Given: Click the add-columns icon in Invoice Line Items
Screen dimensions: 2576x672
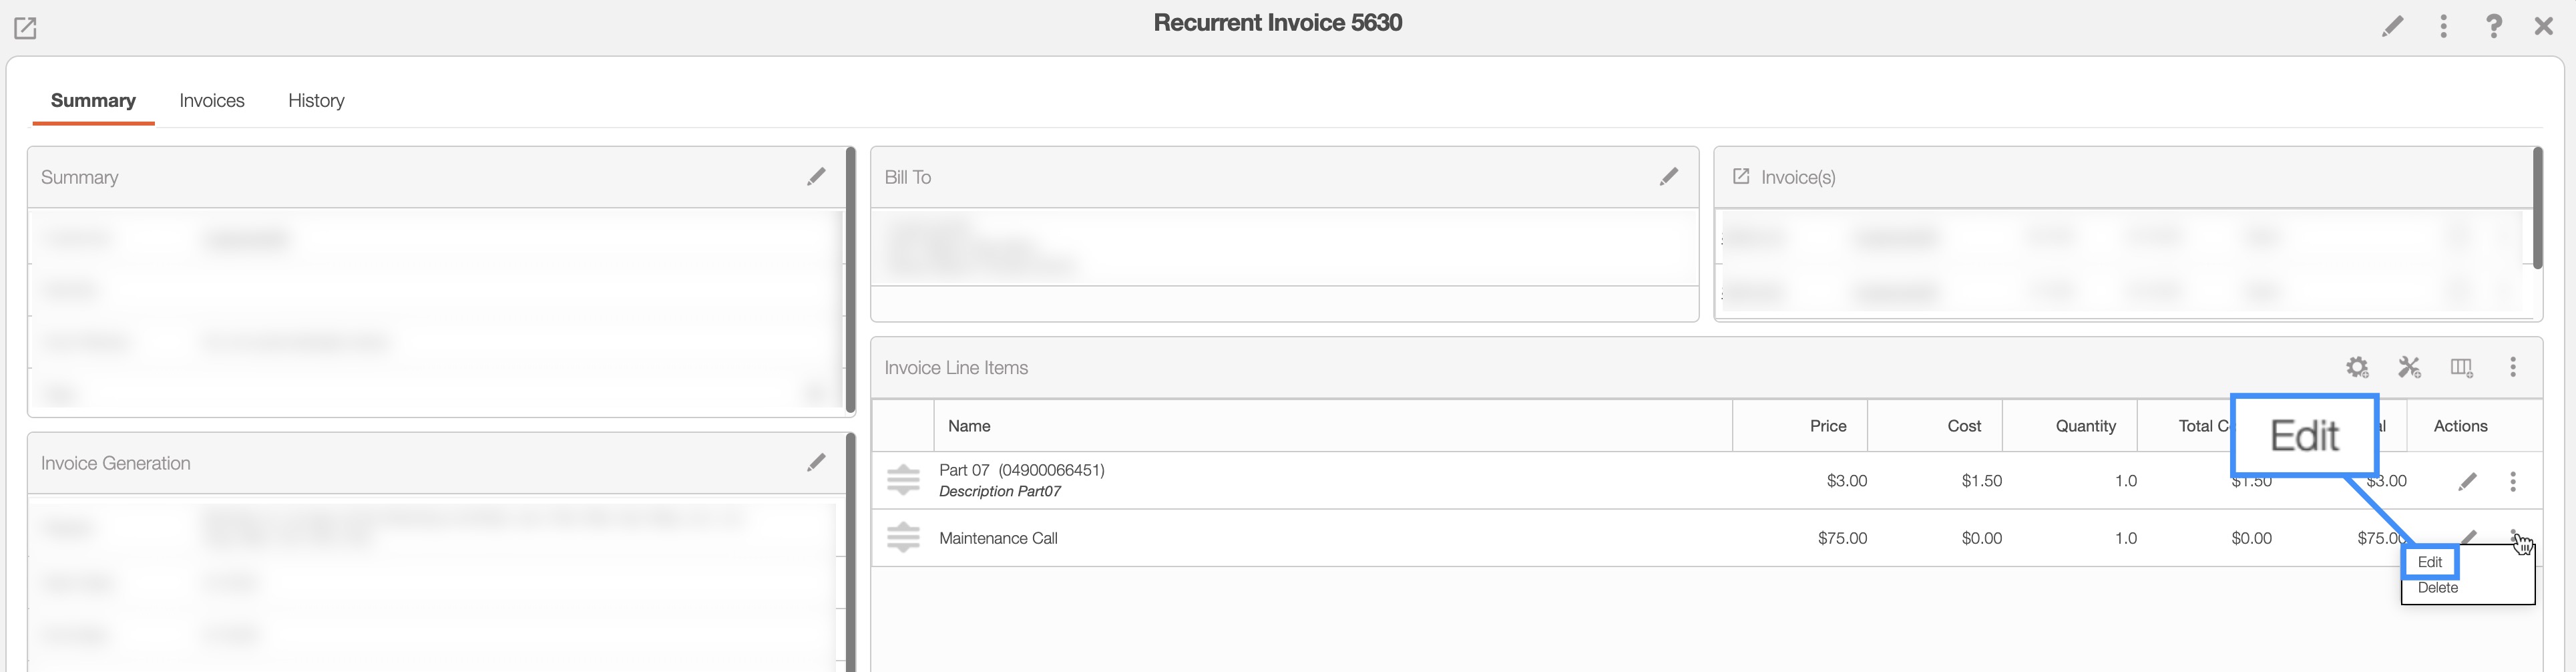Looking at the screenshot, I should tap(2461, 368).
